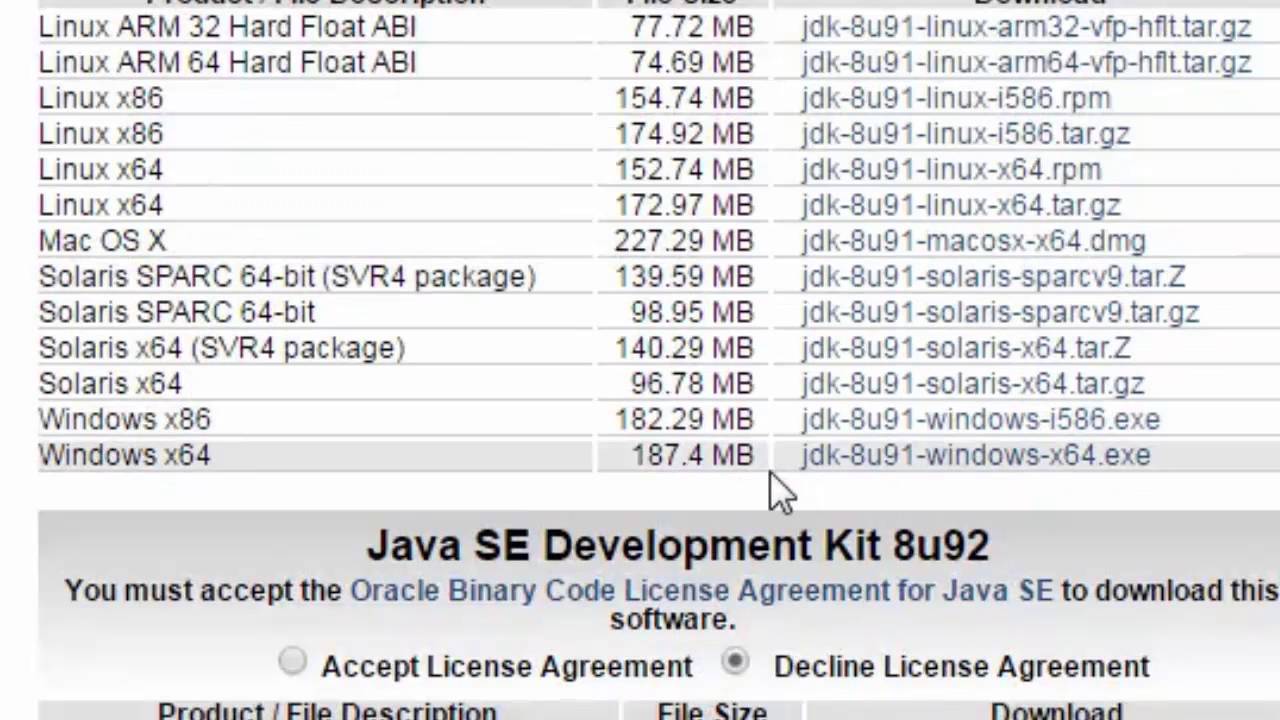
Task: Click the Mac OS X row description
Action: pos(102,241)
